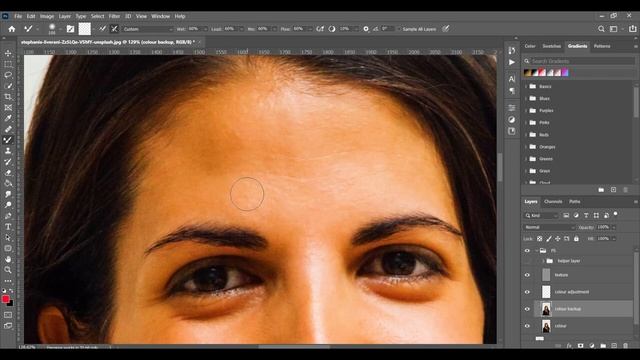Image resolution: width=640 pixels, height=360 pixels.
Task: Expand the Blues gradient folder
Action: pyautogui.click(x=526, y=98)
